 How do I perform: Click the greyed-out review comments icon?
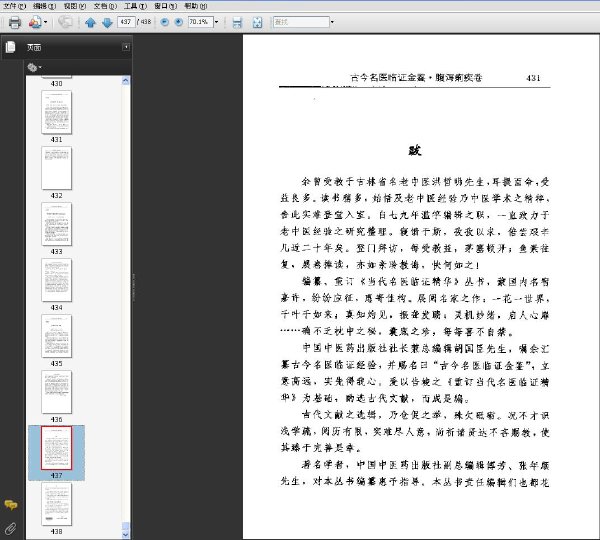click(x=65, y=22)
